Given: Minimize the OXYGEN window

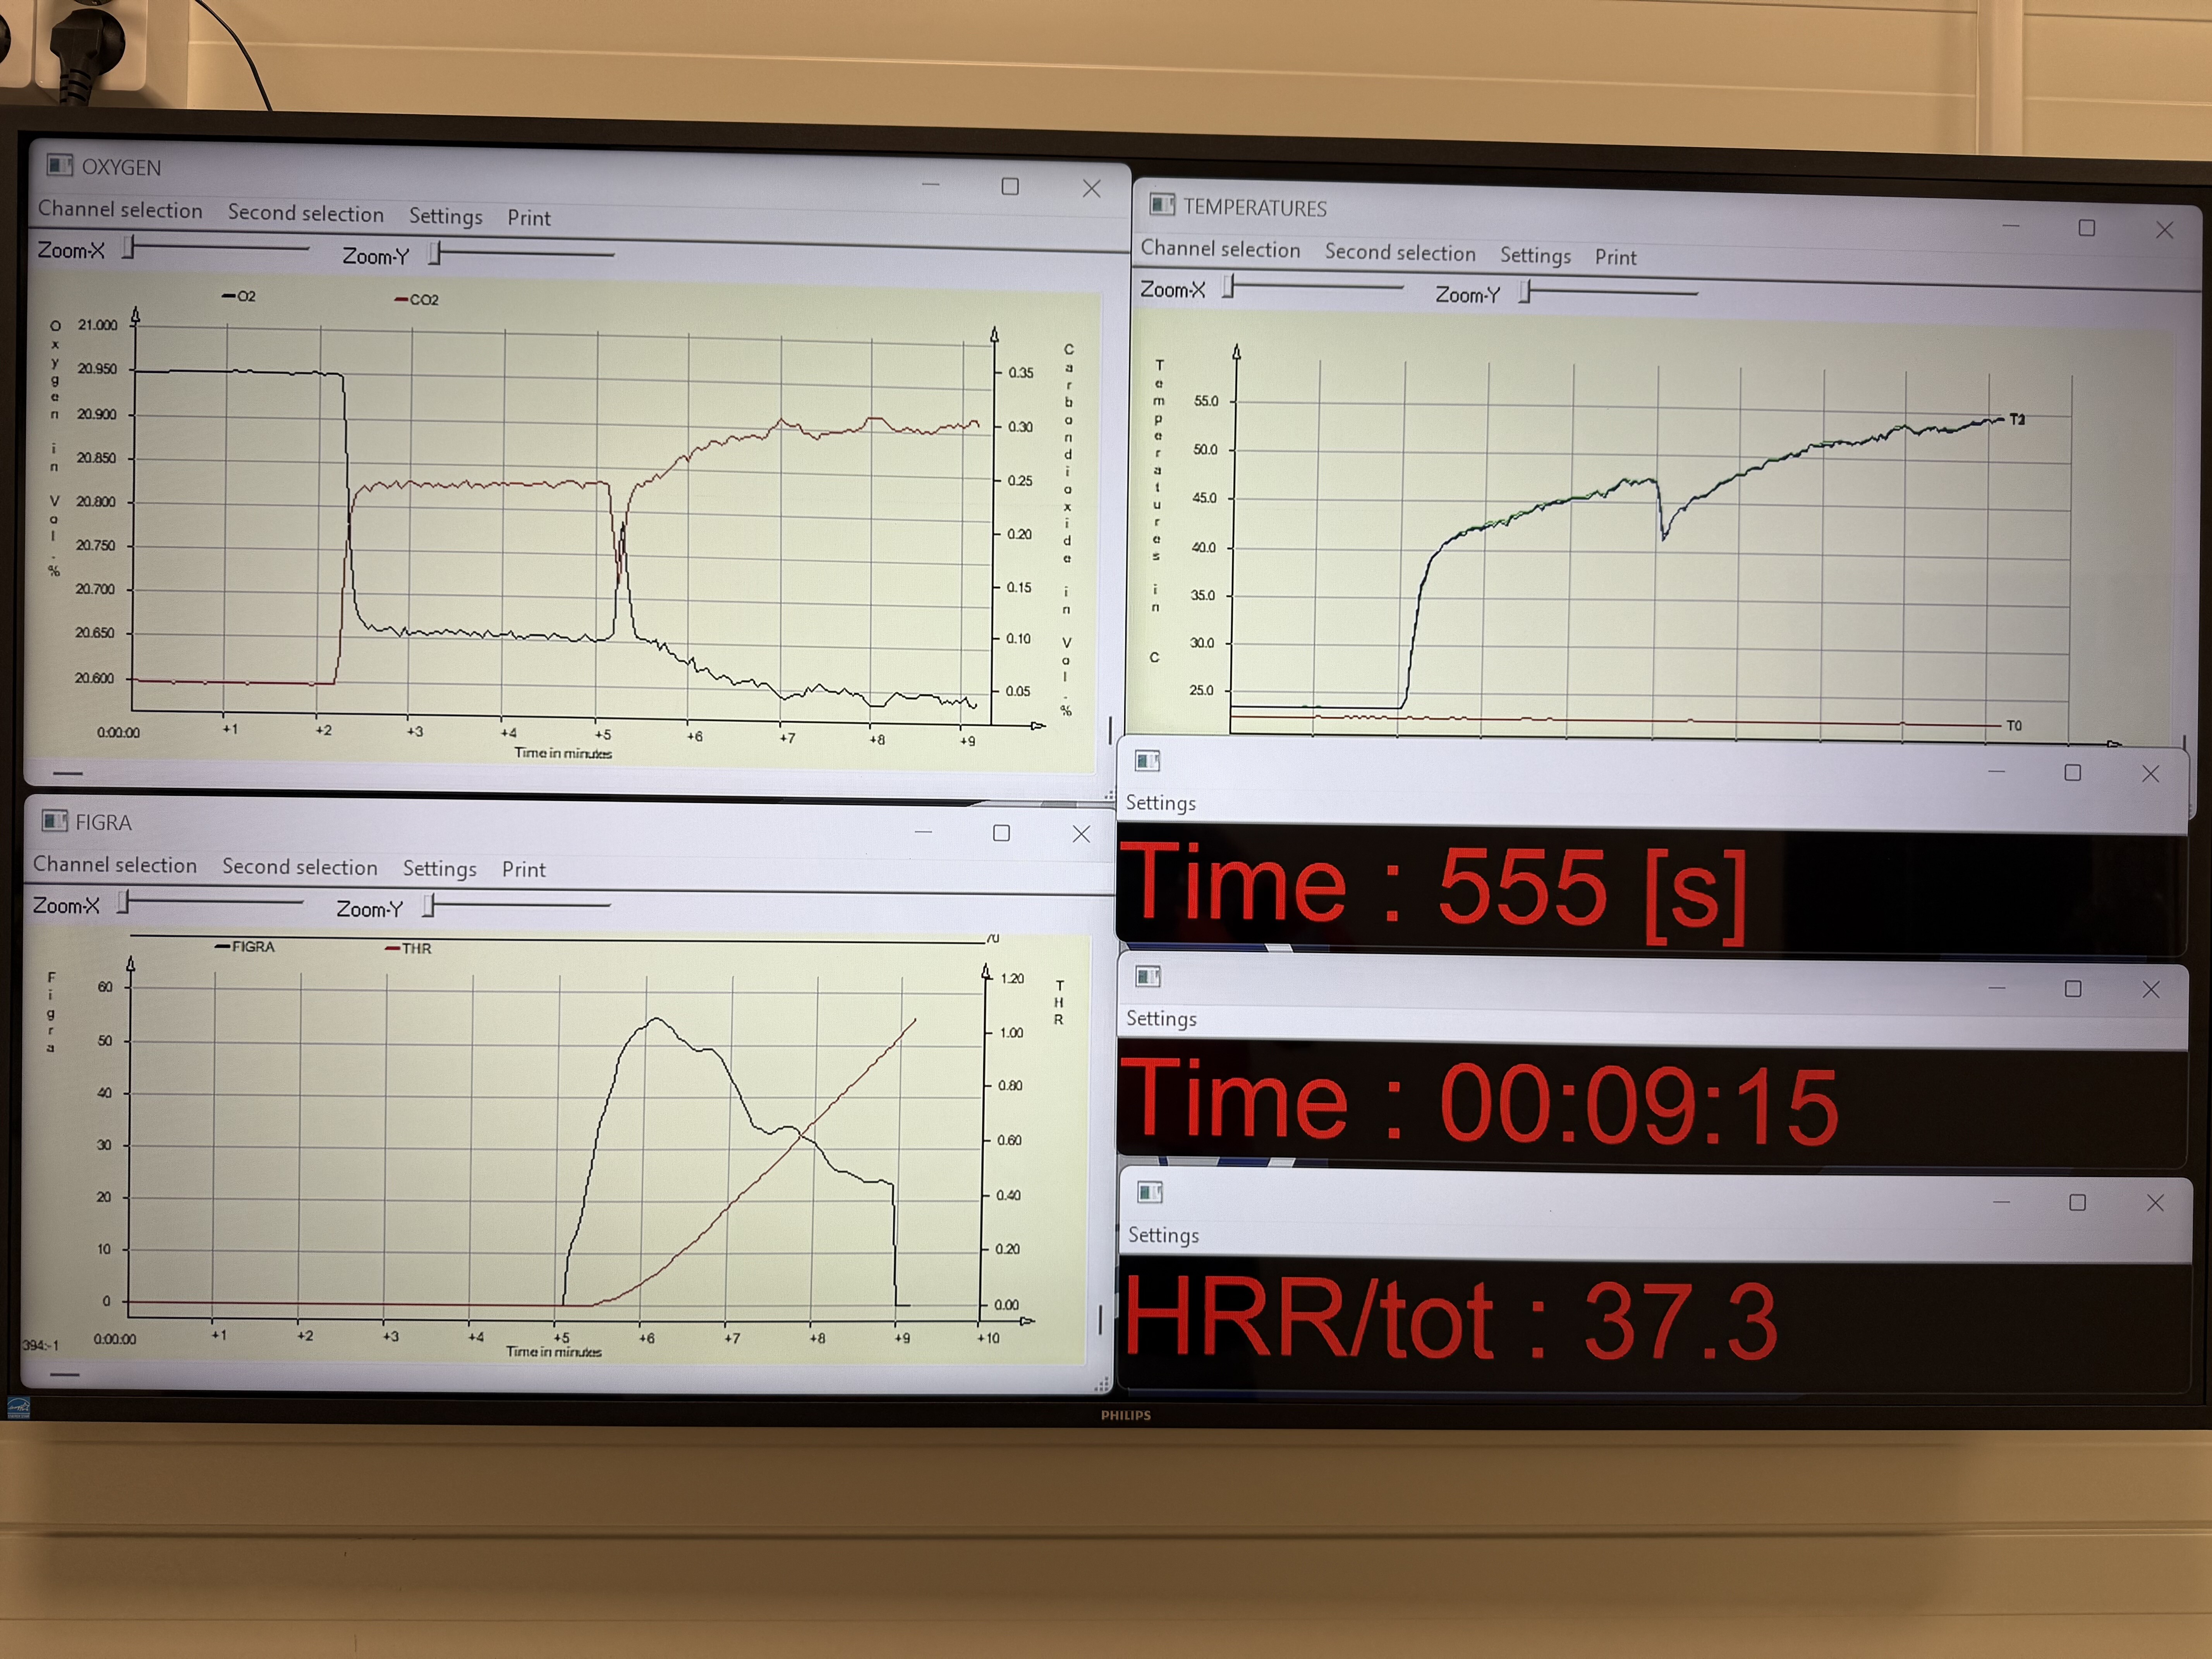Looking at the screenshot, I should click(x=931, y=185).
